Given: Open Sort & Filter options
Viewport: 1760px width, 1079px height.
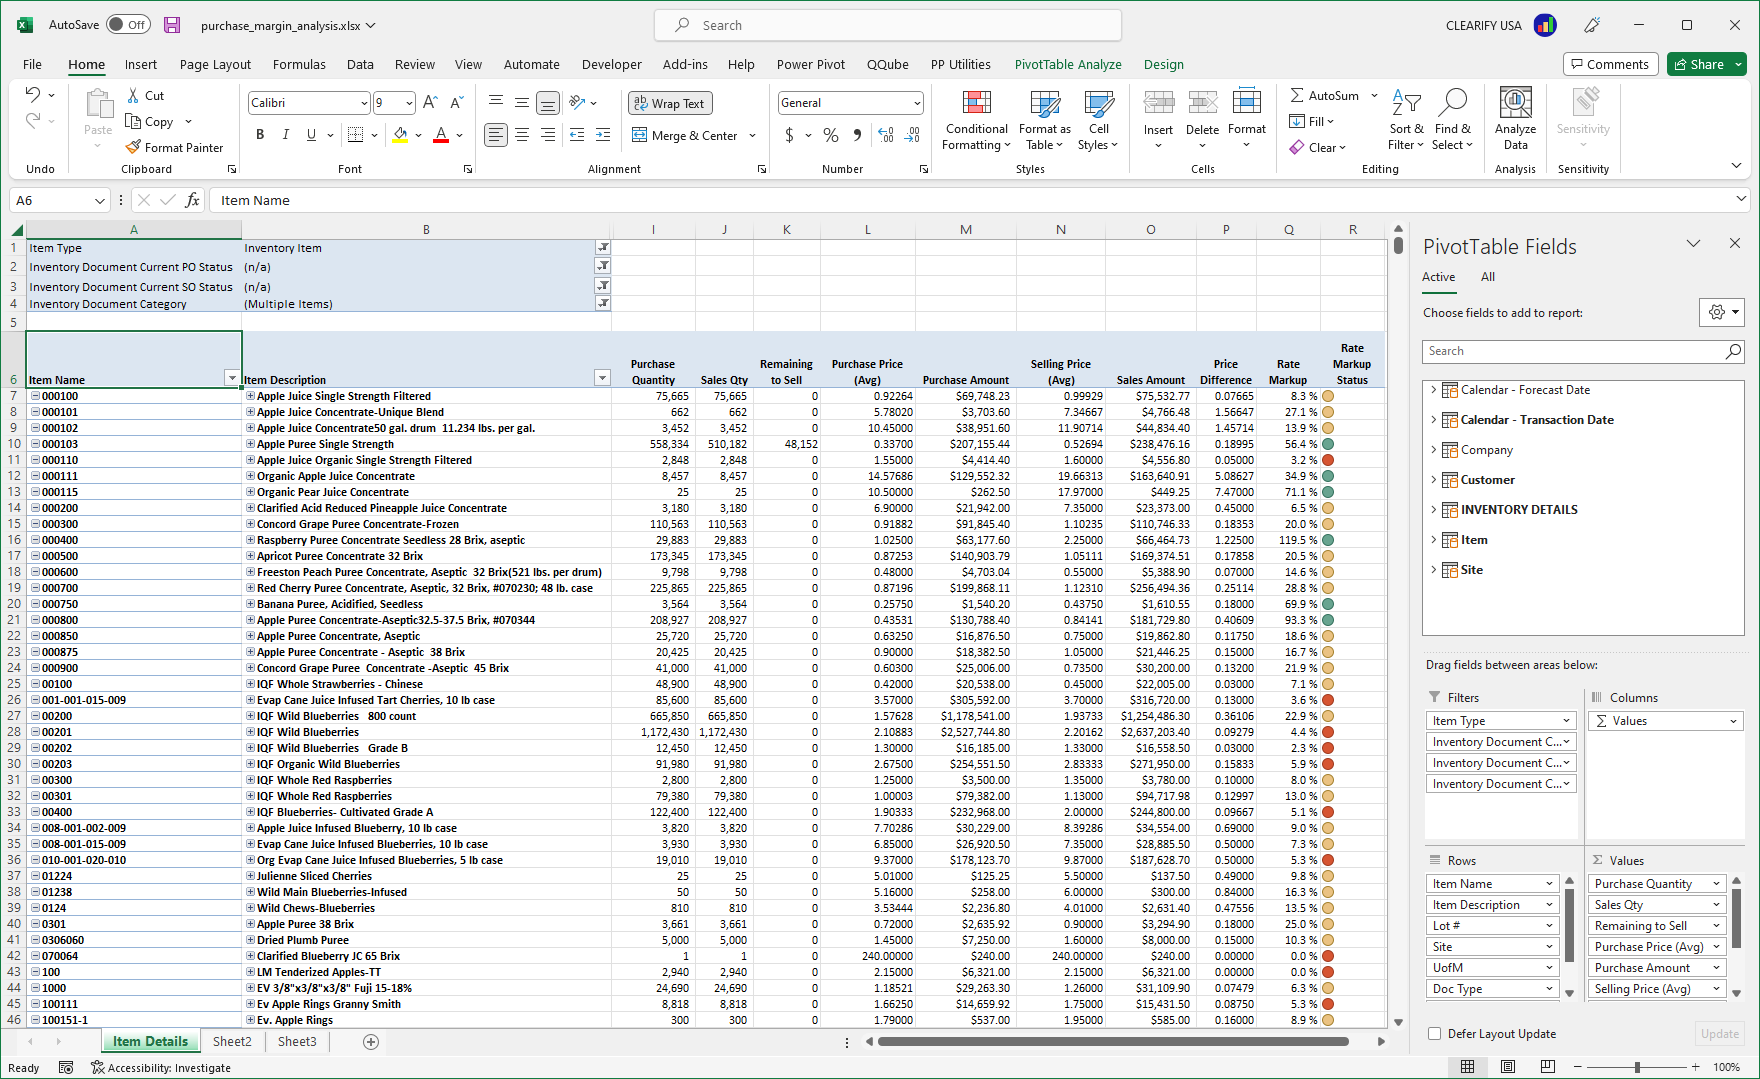Looking at the screenshot, I should click(x=1406, y=120).
